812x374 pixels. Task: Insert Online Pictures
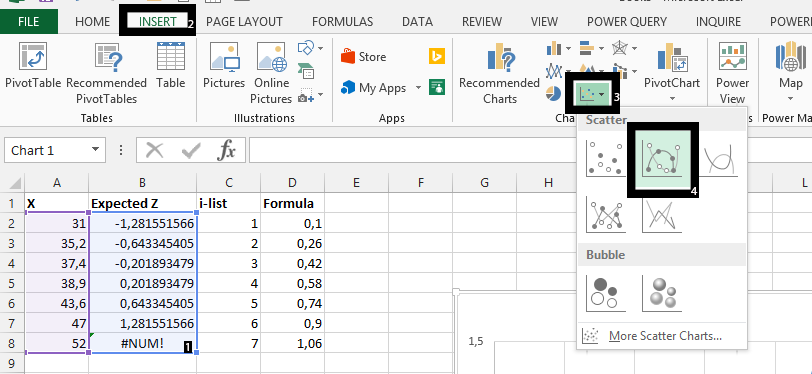[271, 74]
